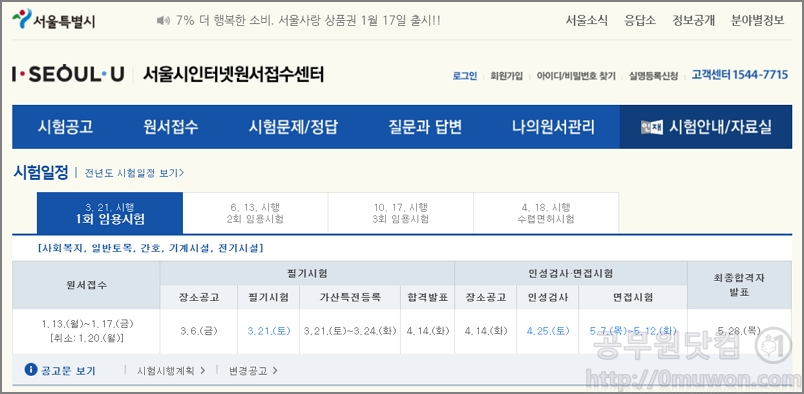Click the Seoul city logo icon

(22, 19)
